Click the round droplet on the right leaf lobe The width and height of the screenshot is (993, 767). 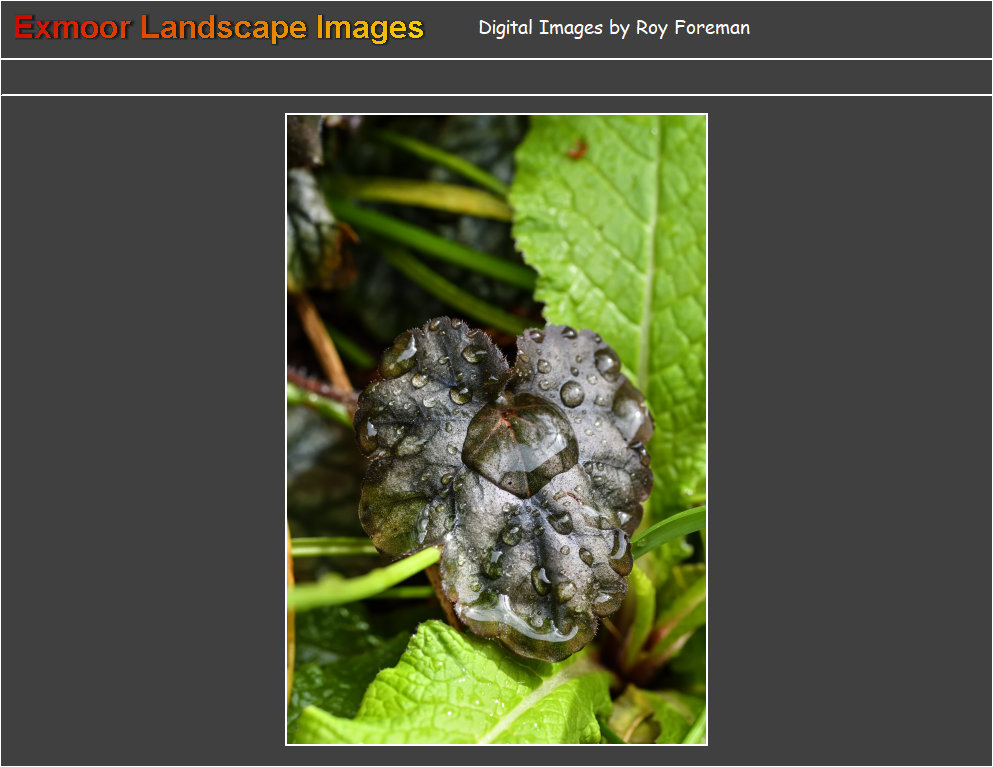click(x=571, y=393)
